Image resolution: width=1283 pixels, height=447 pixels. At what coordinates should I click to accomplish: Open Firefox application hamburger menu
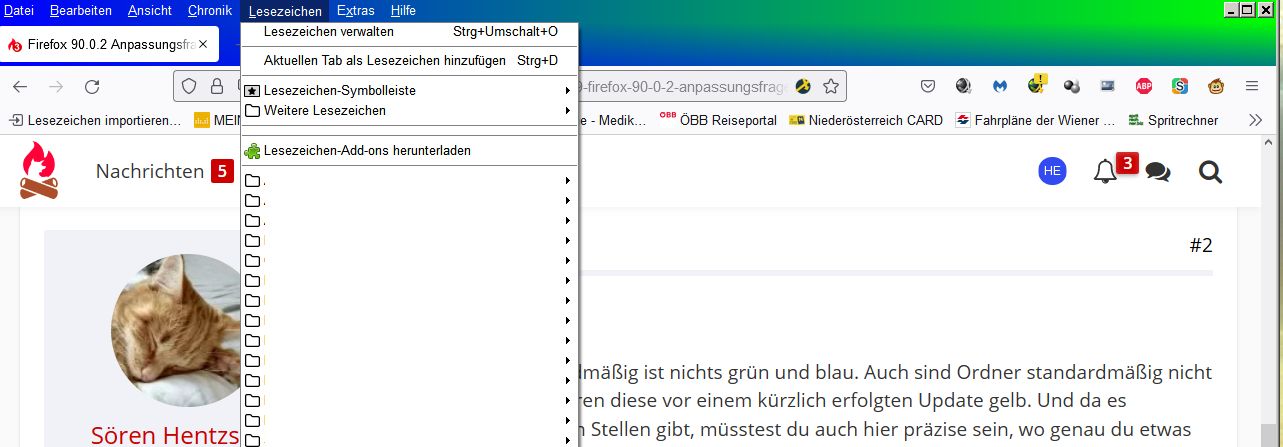(x=1252, y=86)
